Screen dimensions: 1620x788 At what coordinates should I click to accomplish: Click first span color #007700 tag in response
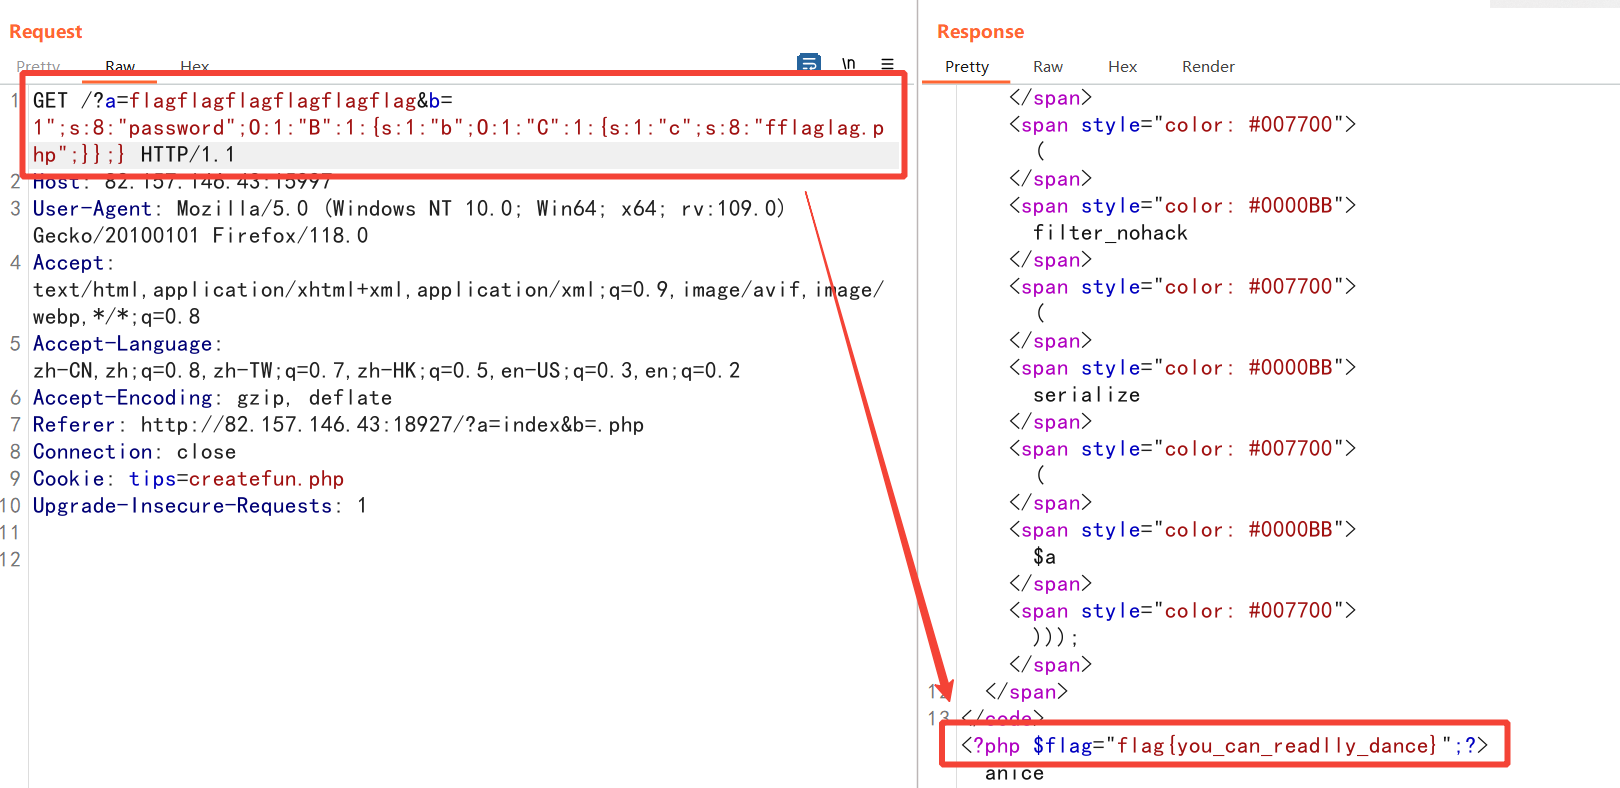point(1183,124)
